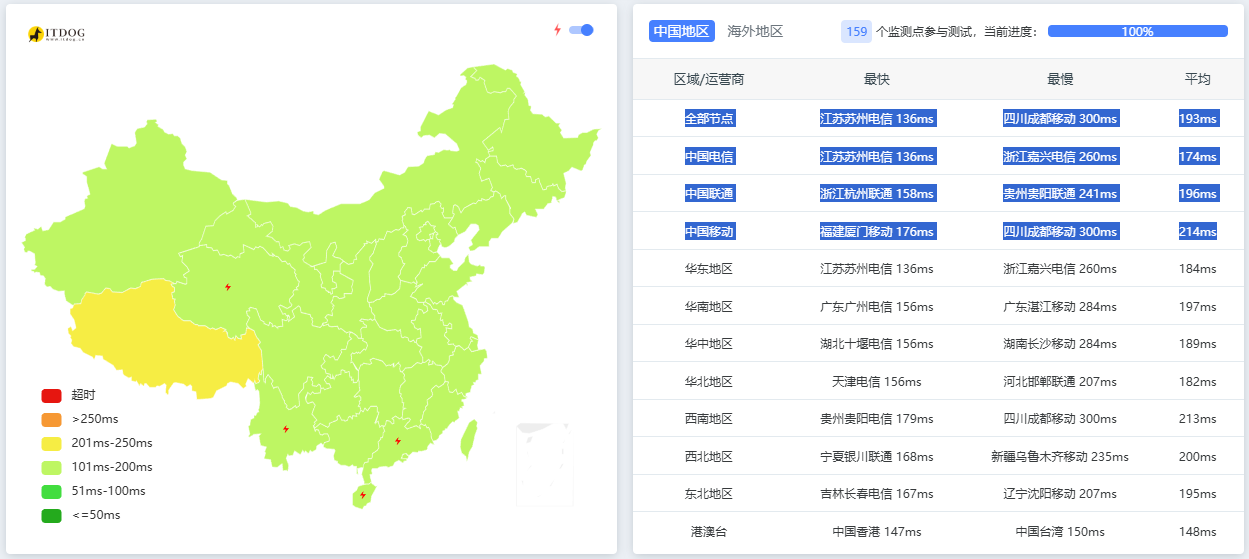The height and width of the screenshot is (559, 1249).
Task: Click the dark green <=50ms legend swatch
Action: click(51, 515)
